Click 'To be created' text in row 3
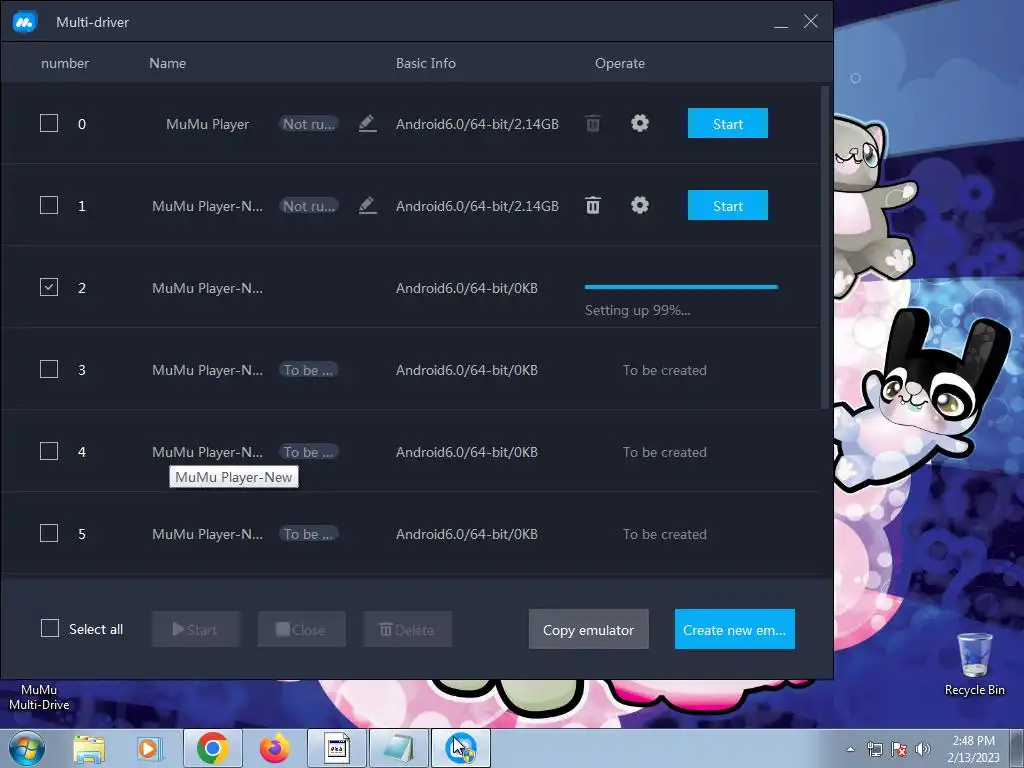The height and width of the screenshot is (768, 1024). click(x=665, y=370)
